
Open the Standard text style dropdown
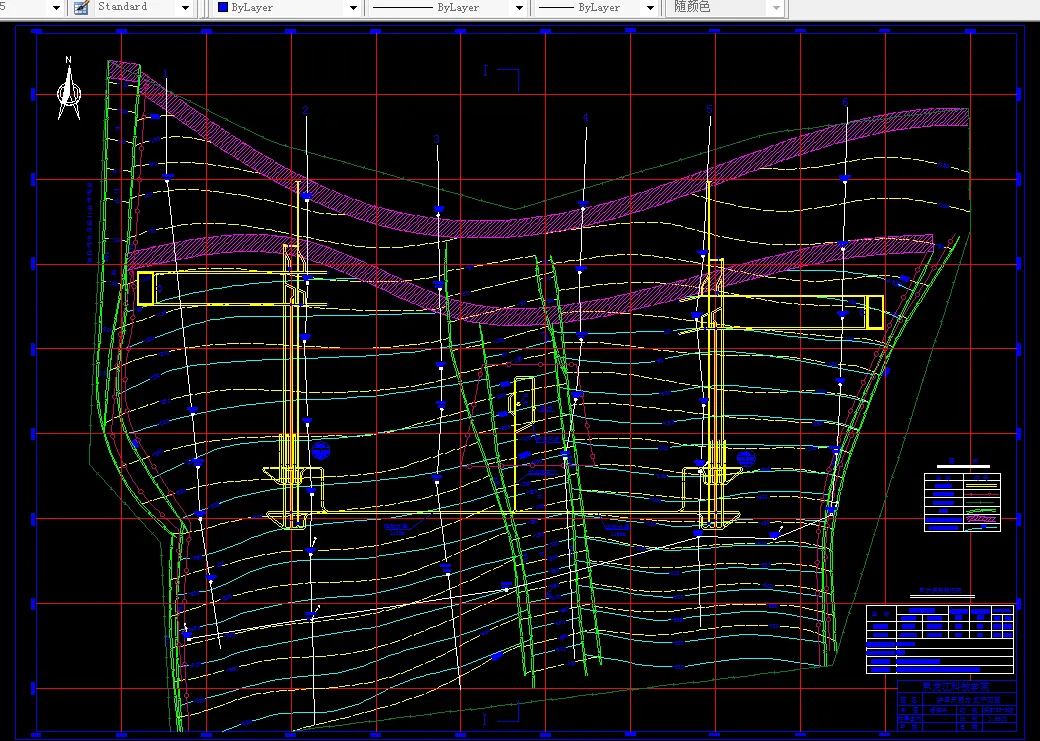click(185, 8)
